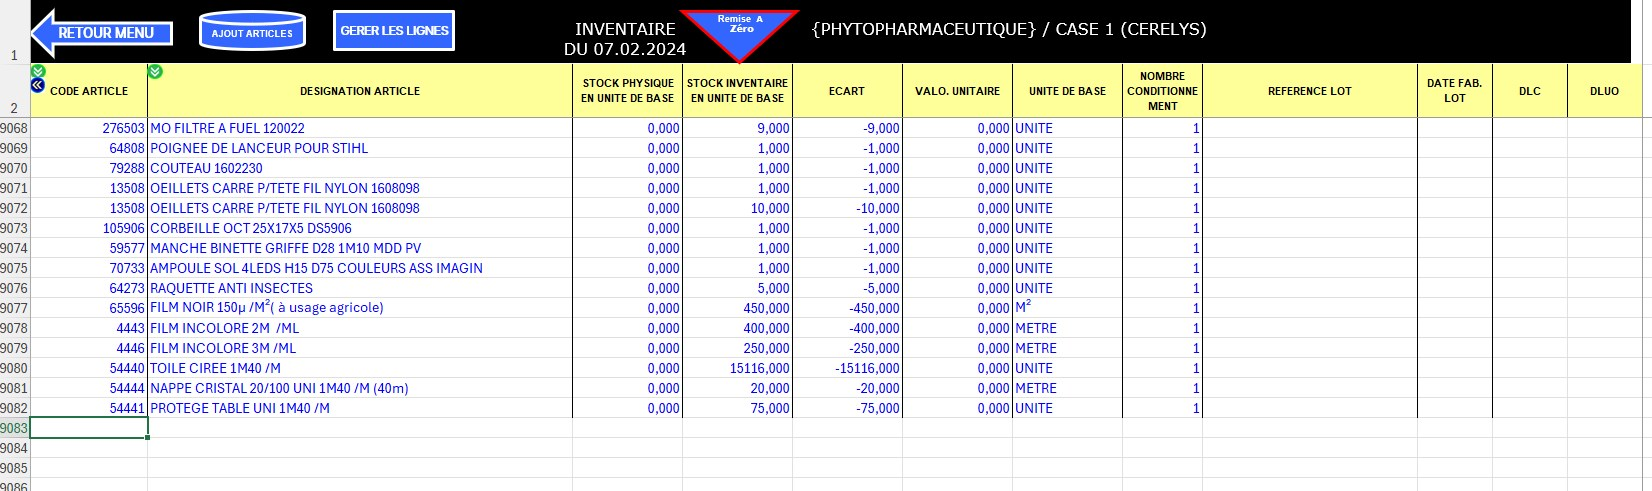Click green down-chevron icon in DESIGNATION ARTICLE header
The width and height of the screenshot is (1652, 491).
[x=155, y=71]
